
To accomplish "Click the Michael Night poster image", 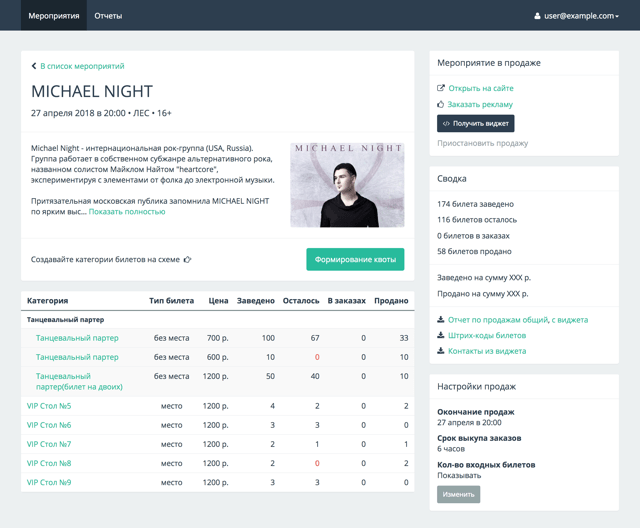I will (347, 185).
